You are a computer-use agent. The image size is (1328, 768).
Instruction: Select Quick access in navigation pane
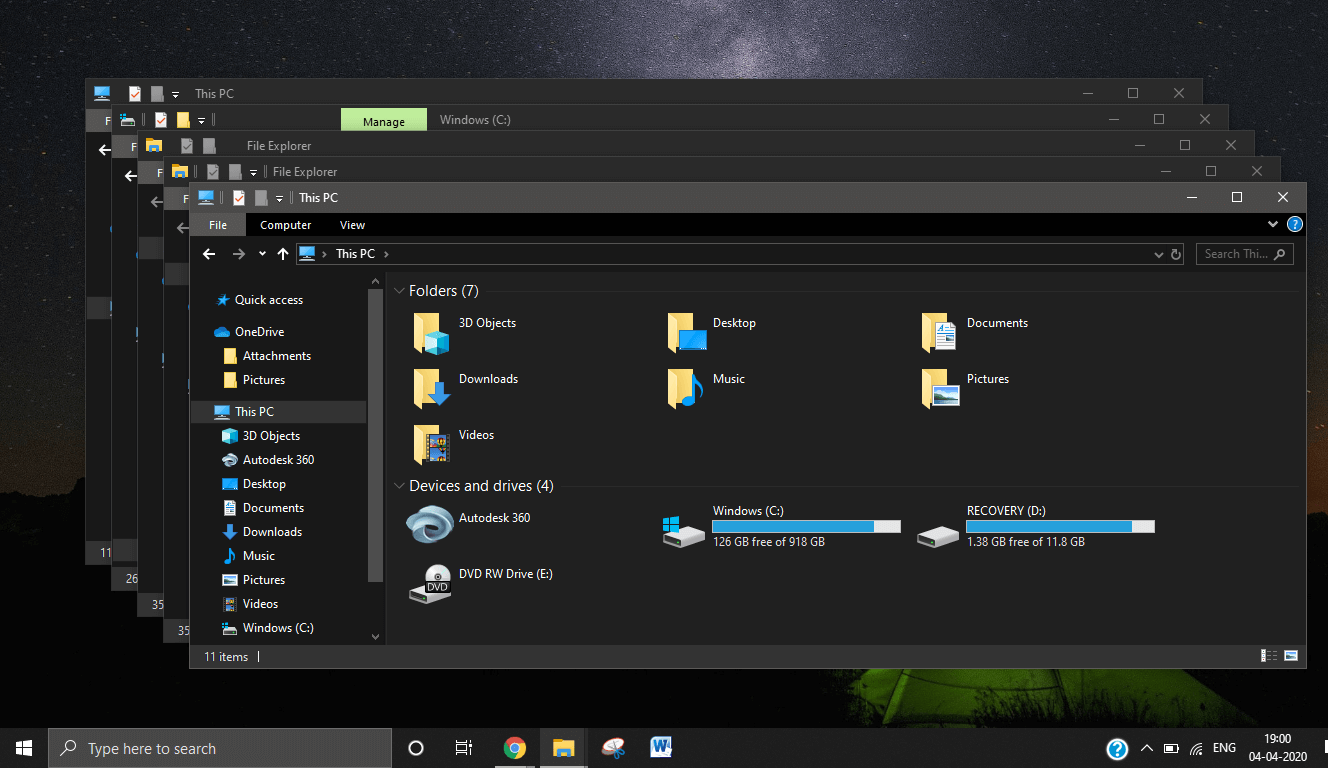[x=268, y=300]
